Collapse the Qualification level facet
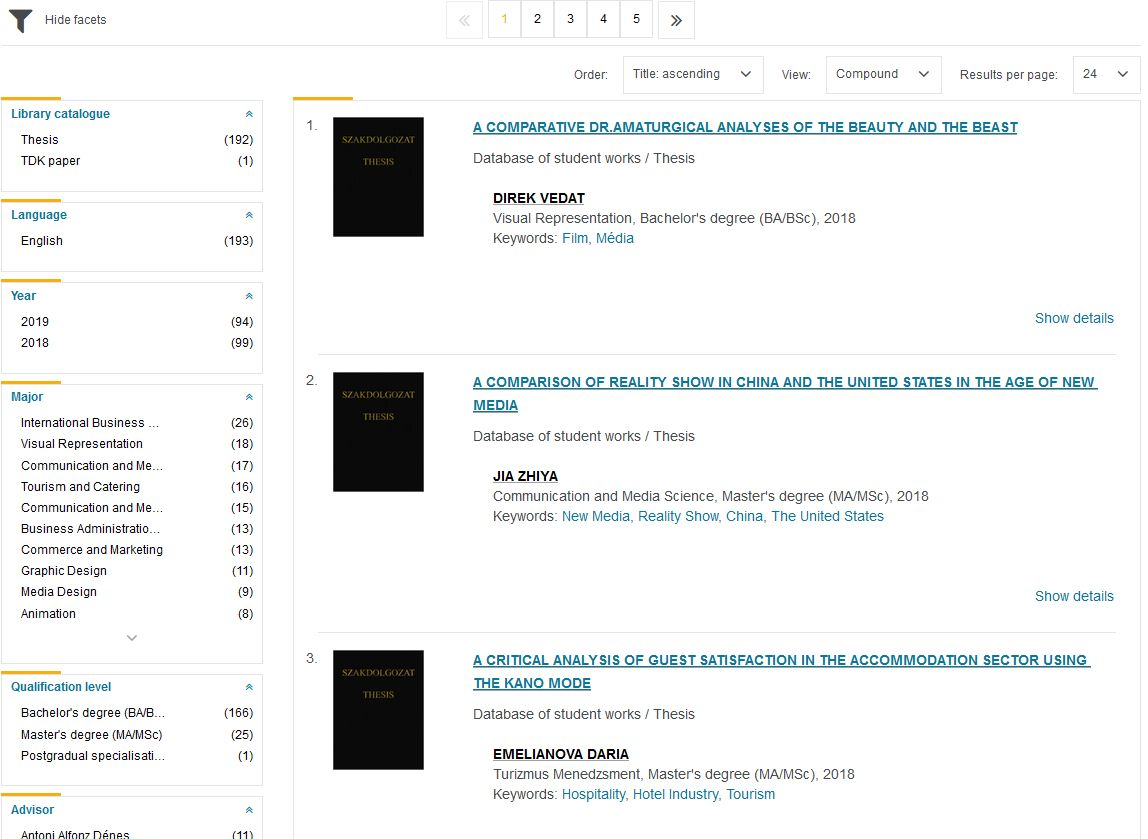This screenshot has height=839, width=1148. (x=249, y=688)
